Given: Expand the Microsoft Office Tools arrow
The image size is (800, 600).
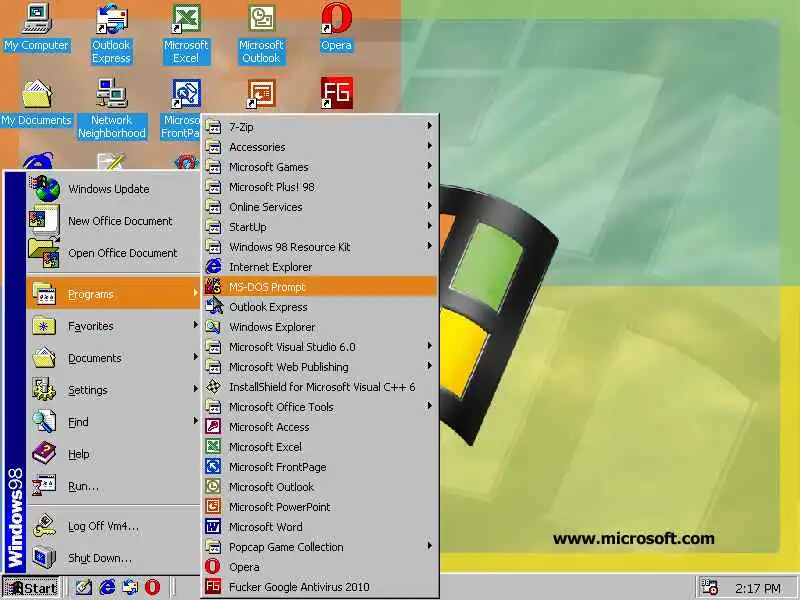Looking at the screenshot, I should tap(430, 406).
